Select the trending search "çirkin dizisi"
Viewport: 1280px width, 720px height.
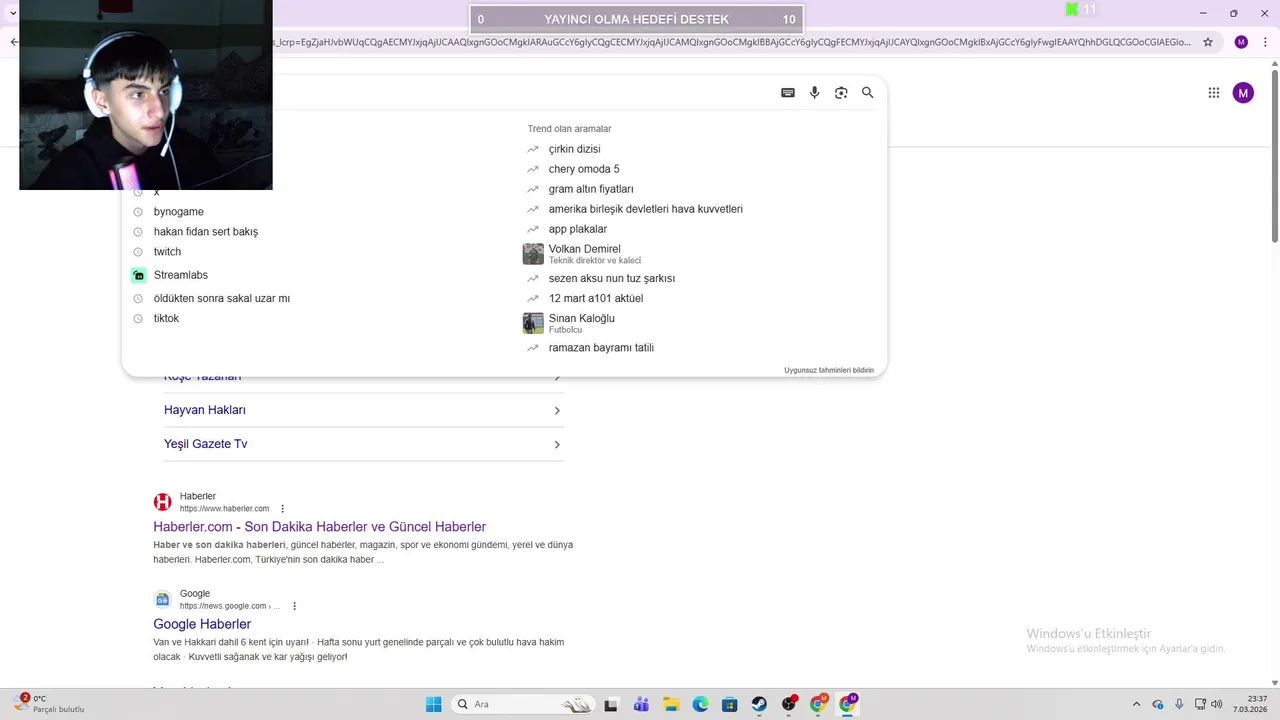coord(574,149)
